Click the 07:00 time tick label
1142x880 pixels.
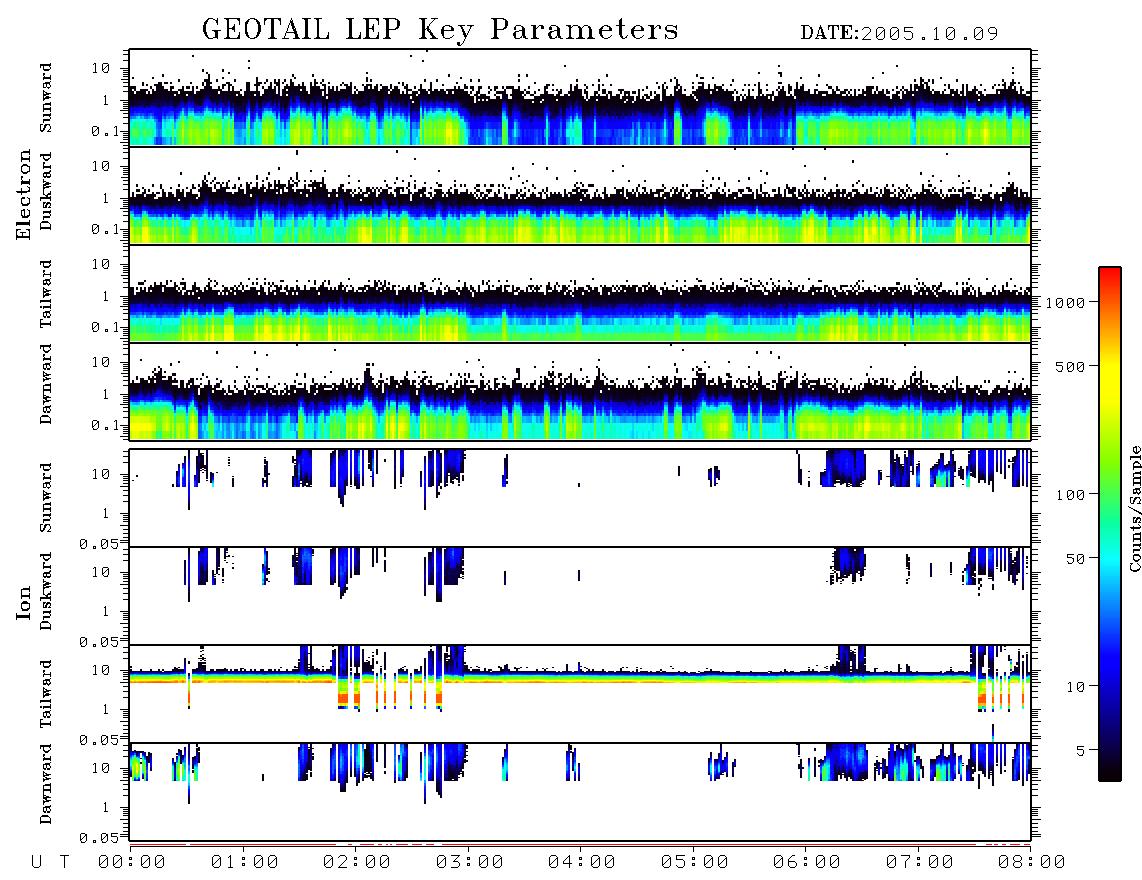[920, 863]
